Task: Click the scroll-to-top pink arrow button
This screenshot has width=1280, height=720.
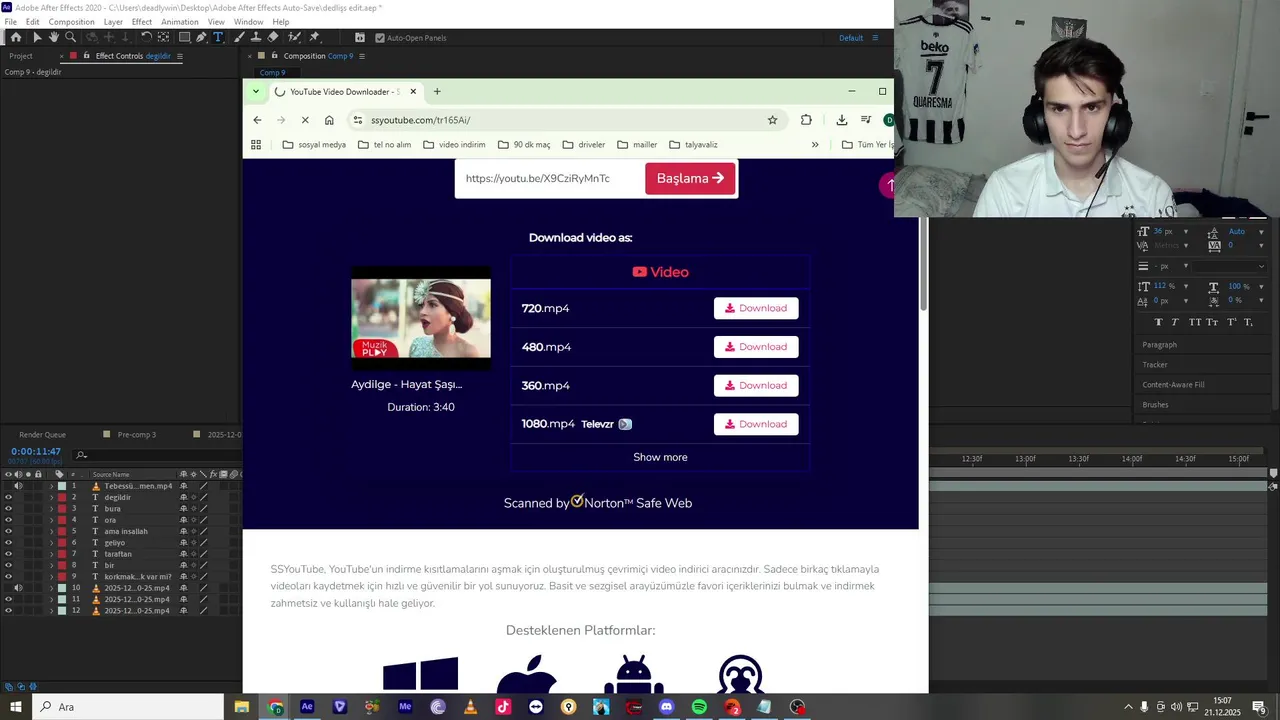Action: (x=888, y=185)
